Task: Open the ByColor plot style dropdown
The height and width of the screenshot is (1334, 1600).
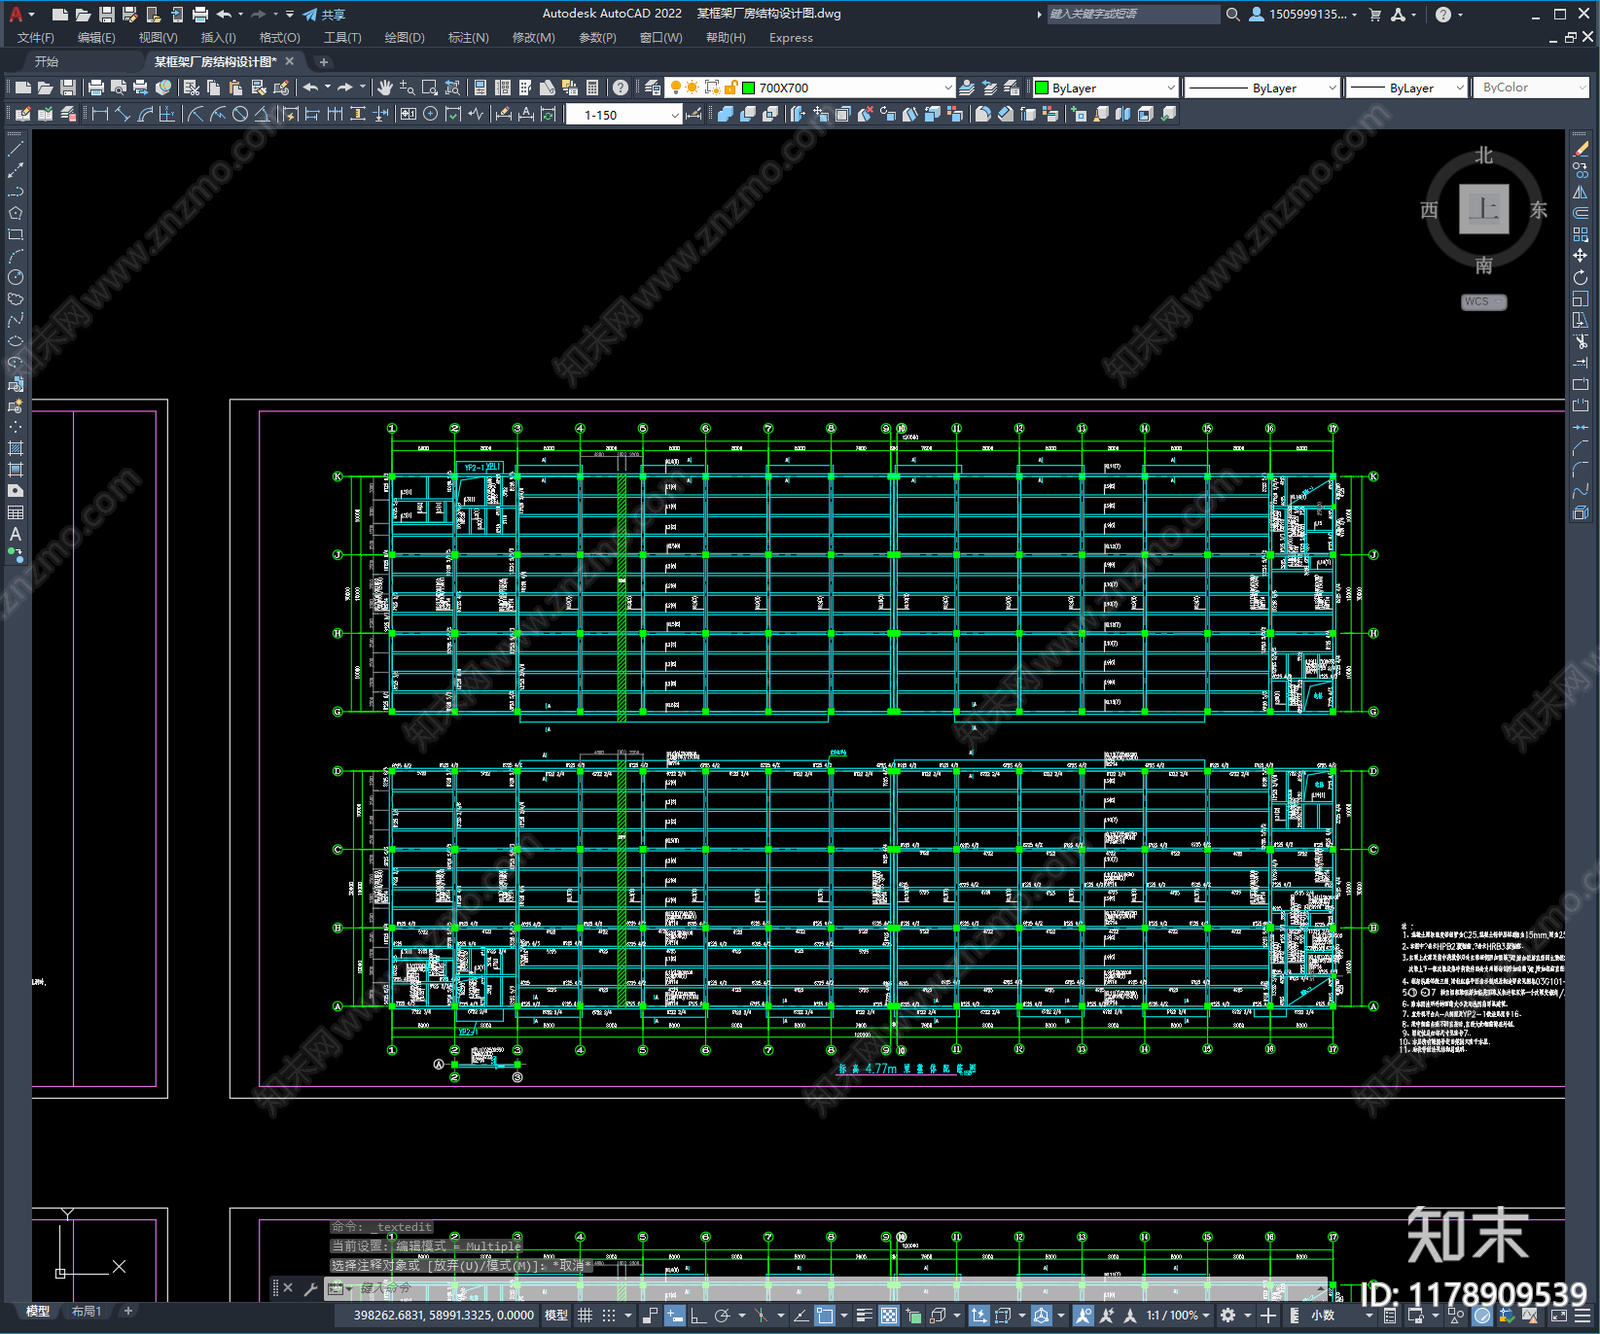Action: click(1532, 88)
